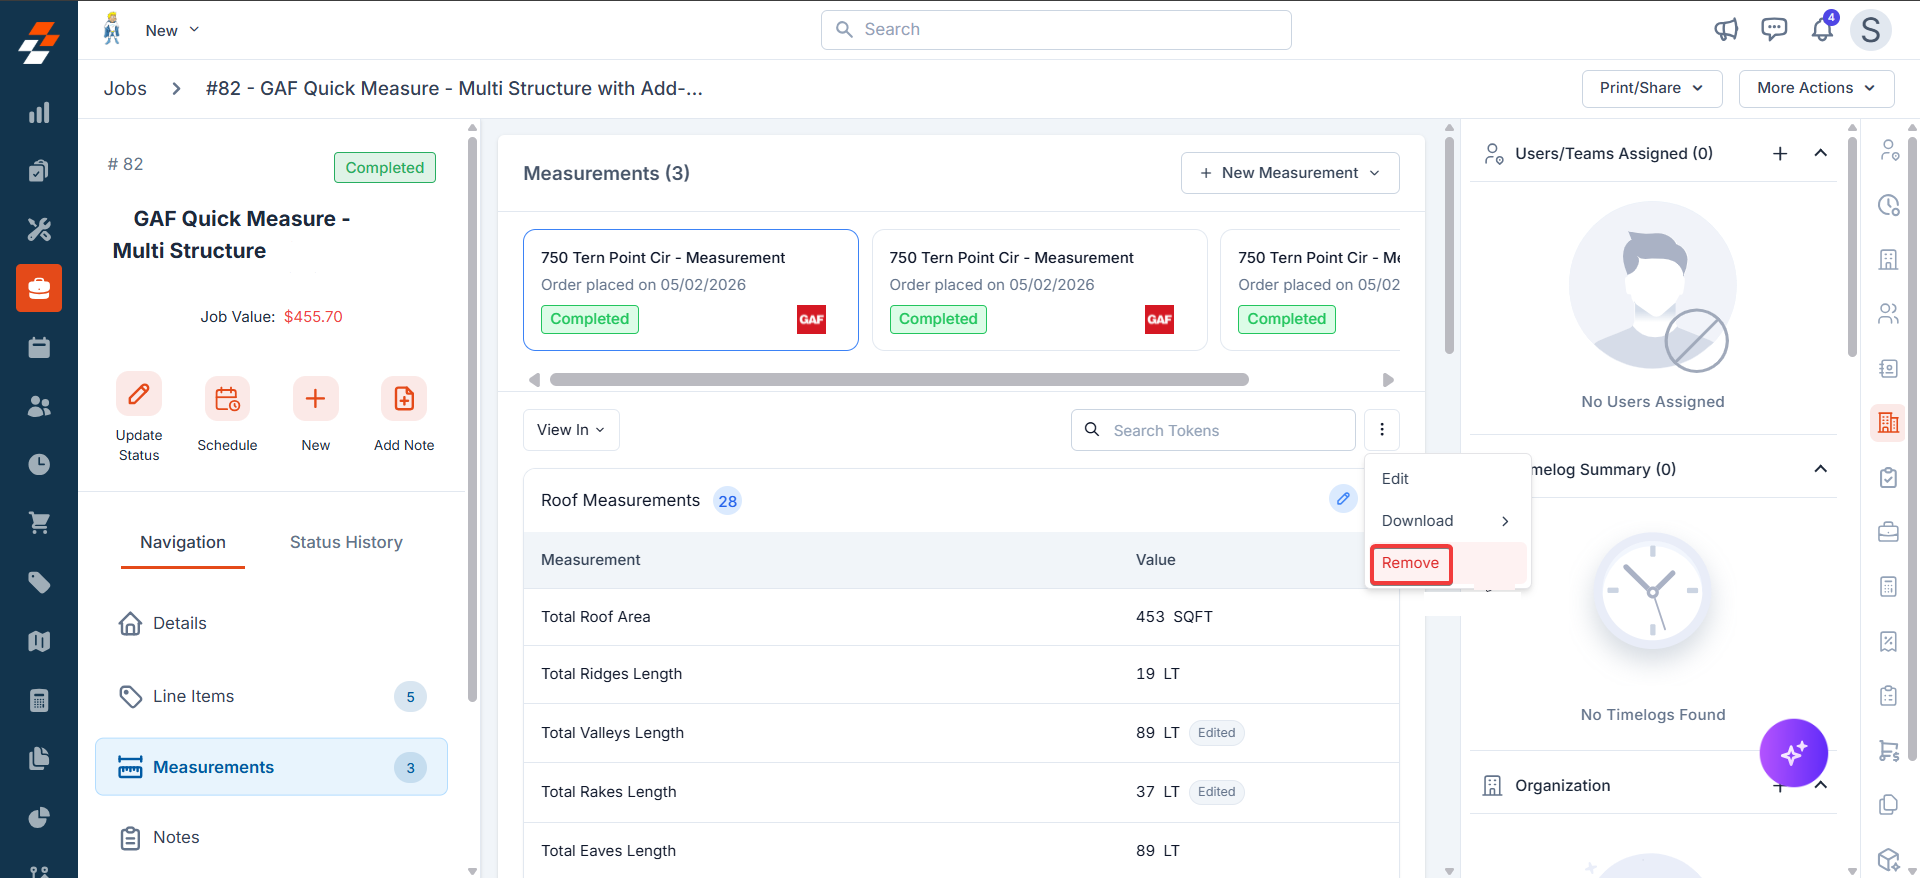Open the three-dot measurement options menu
Viewport: 1920px width, 878px height.
click(x=1382, y=430)
